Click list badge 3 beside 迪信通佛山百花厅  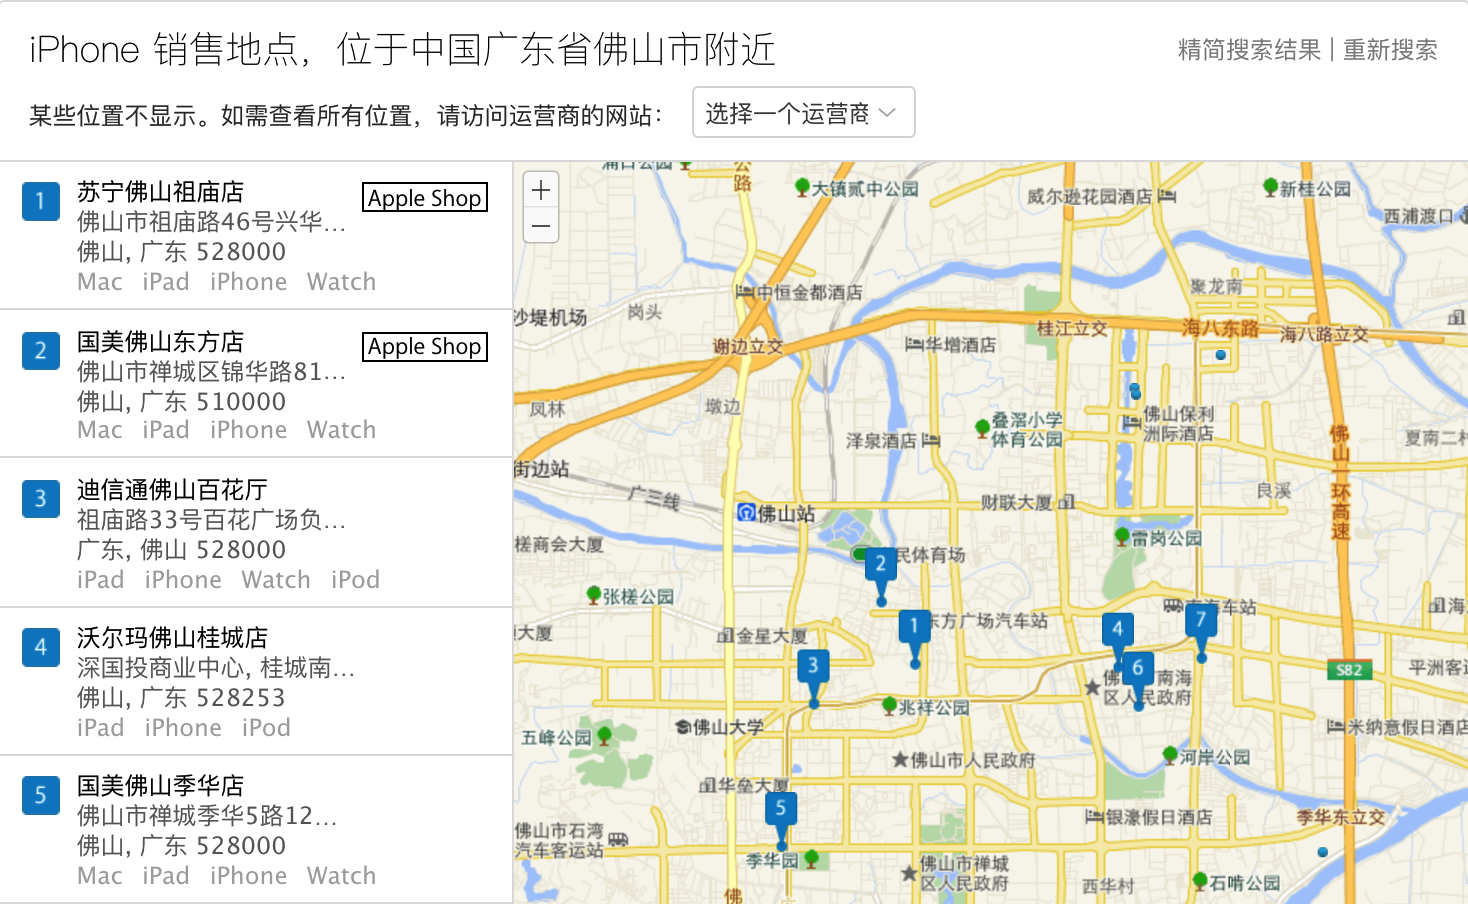click(41, 498)
